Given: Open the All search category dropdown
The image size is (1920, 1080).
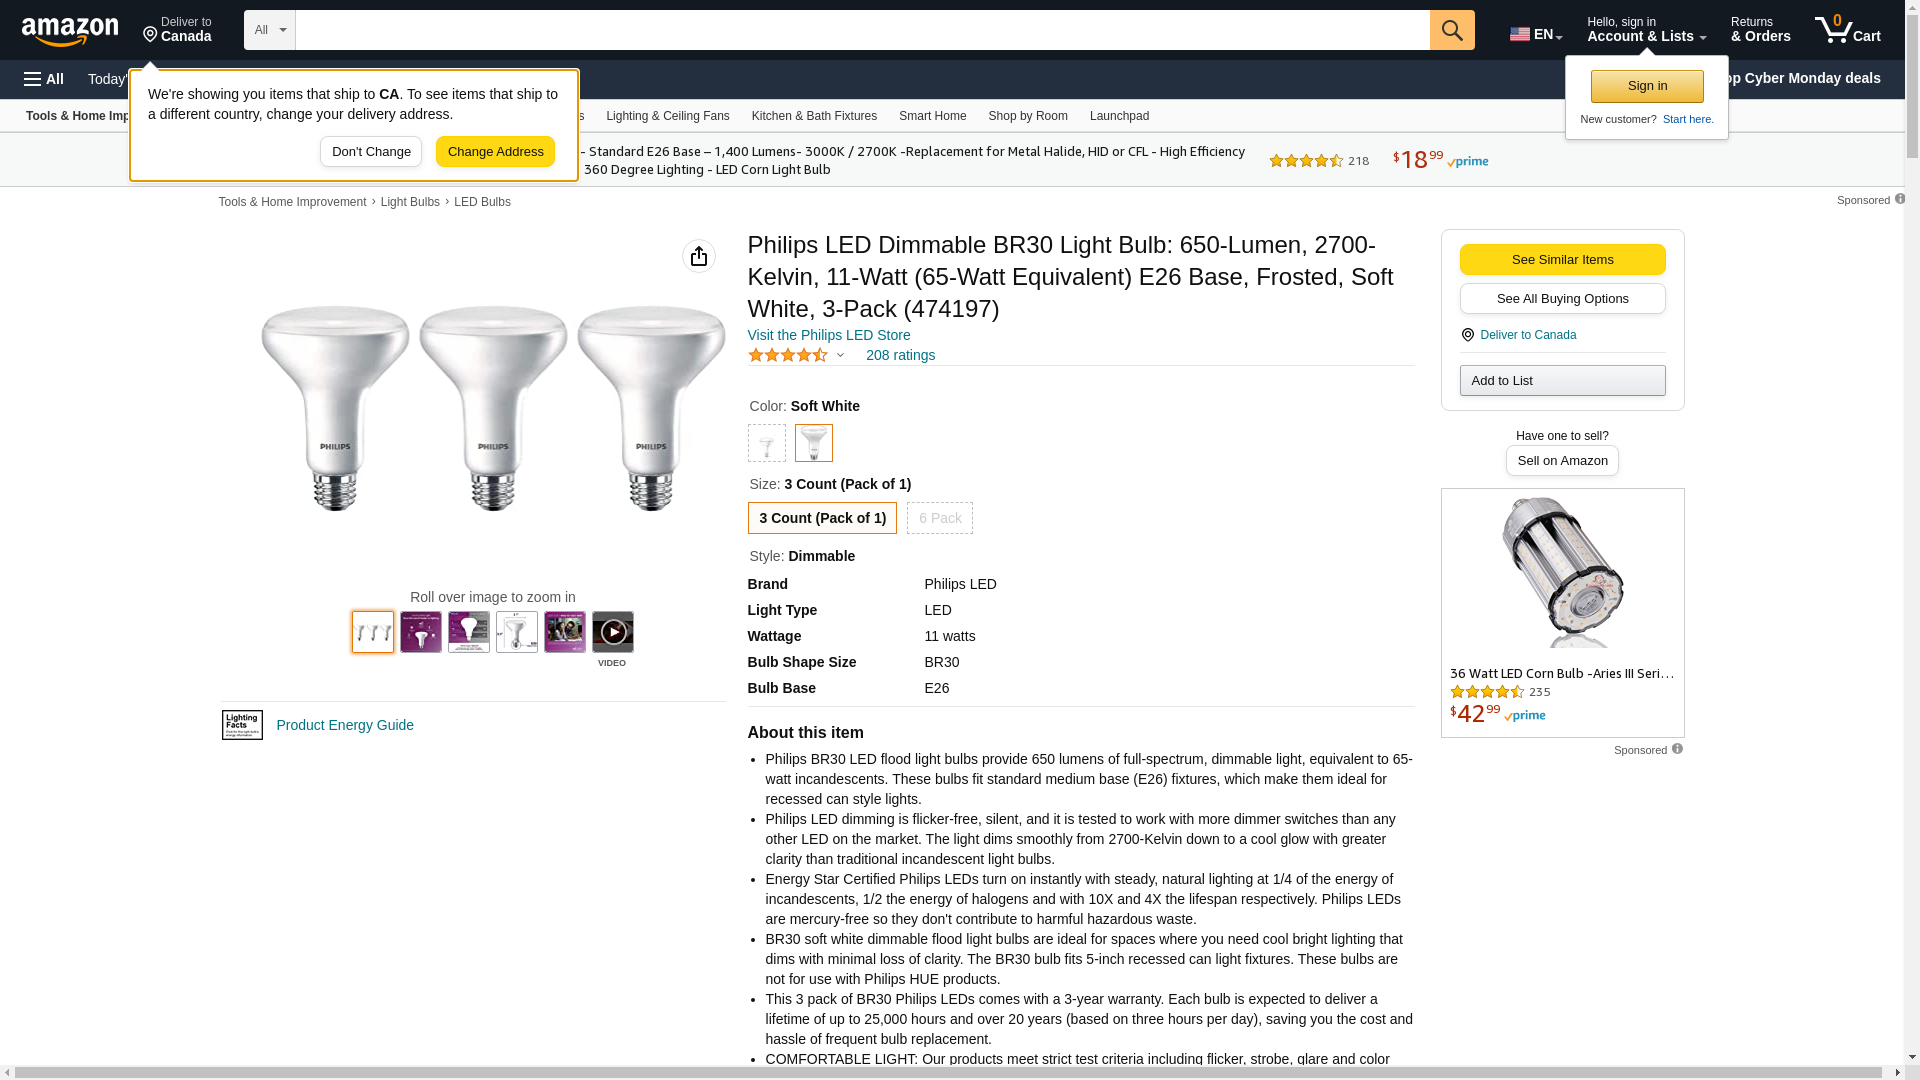Looking at the screenshot, I should [270, 30].
